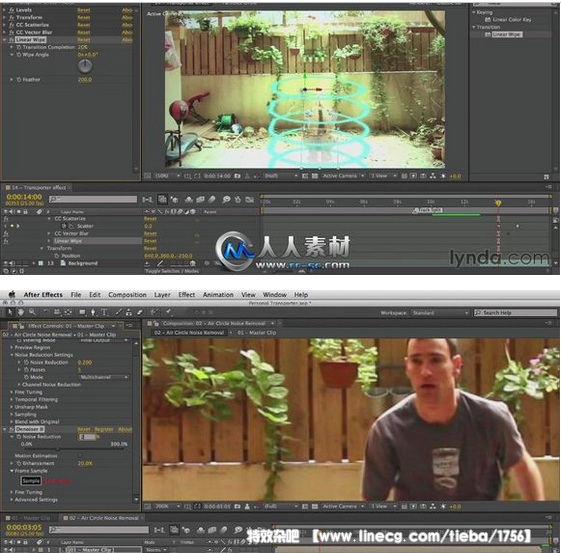Image resolution: width=561 pixels, height=553 pixels.
Task: Toggle Wipe Angle stopwatch
Action: pos(19,55)
